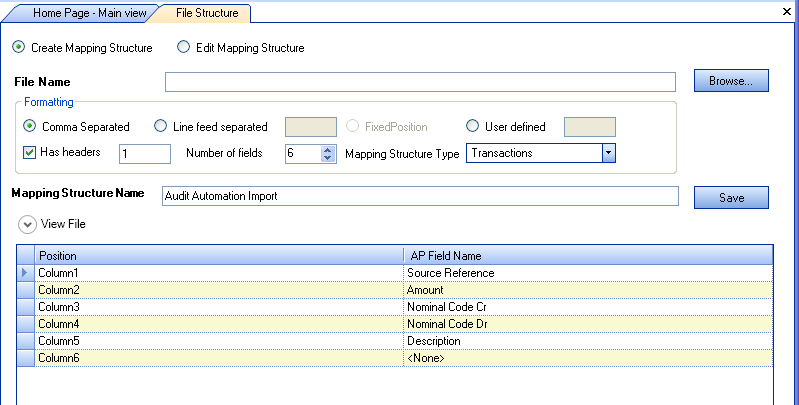Click the User defined separator text box
799x405 pixels.
tap(590, 127)
